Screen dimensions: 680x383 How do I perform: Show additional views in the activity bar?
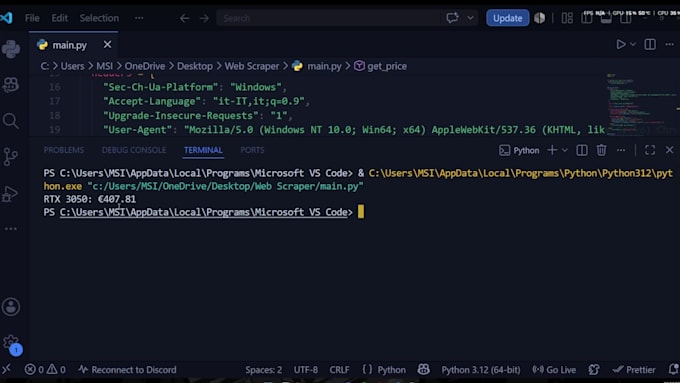[x=11, y=229]
